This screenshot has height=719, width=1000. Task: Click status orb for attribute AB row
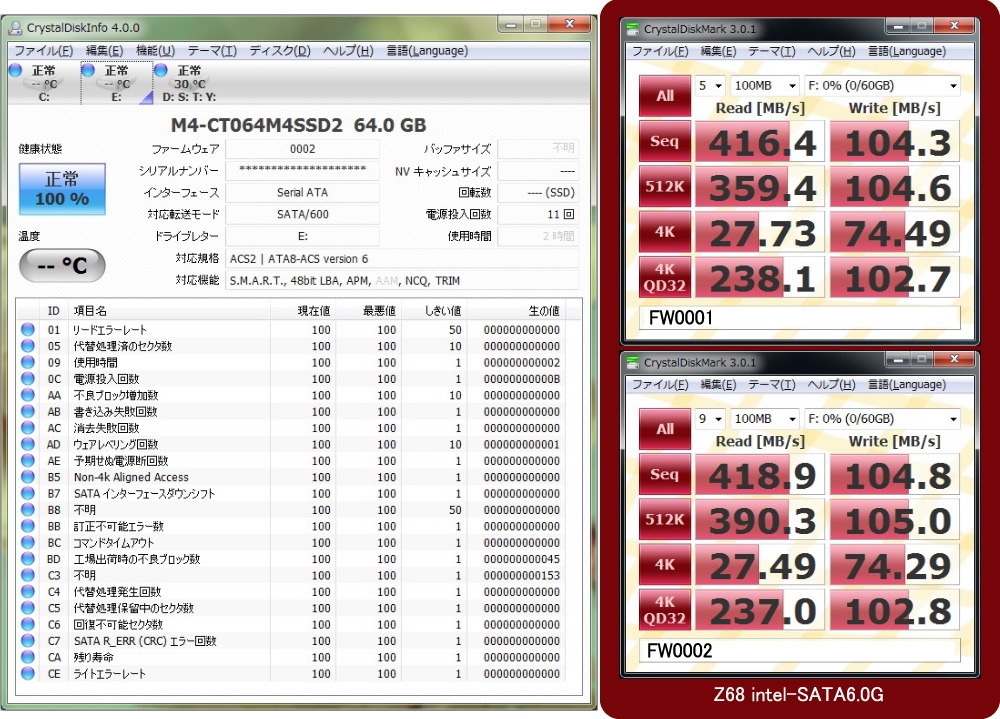(x=27, y=411)
